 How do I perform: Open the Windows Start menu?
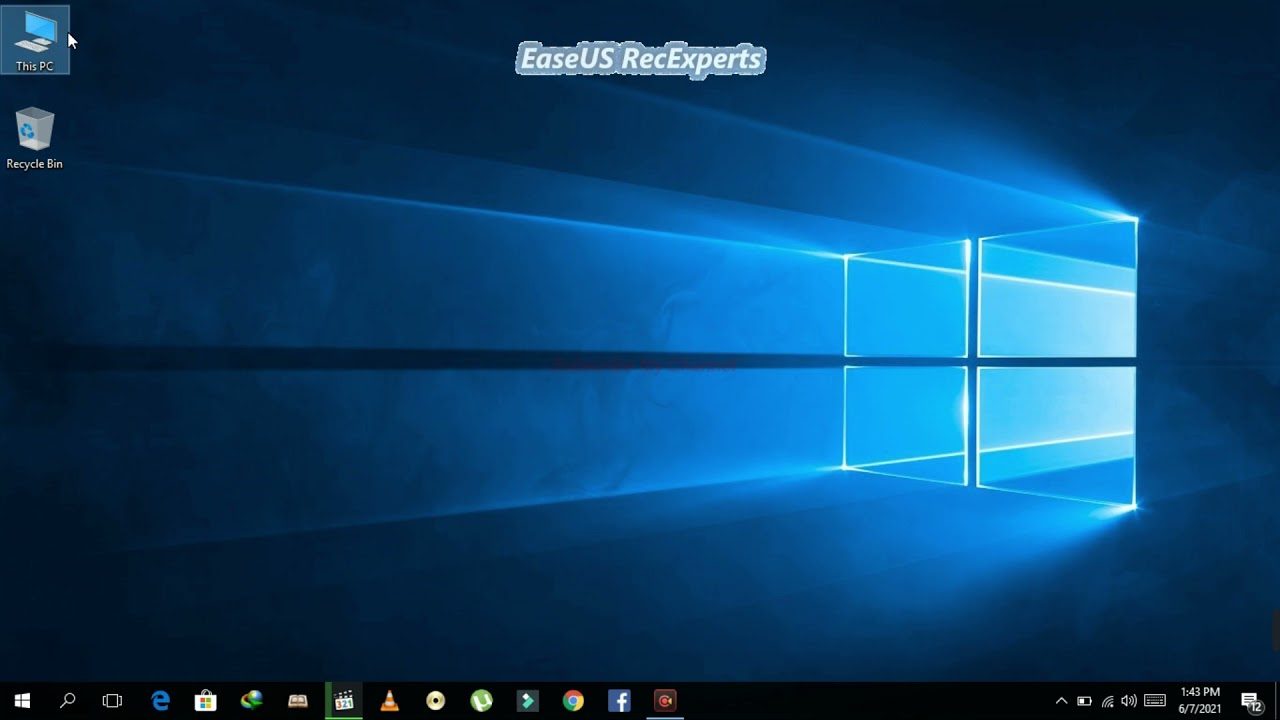pos(22,701)
